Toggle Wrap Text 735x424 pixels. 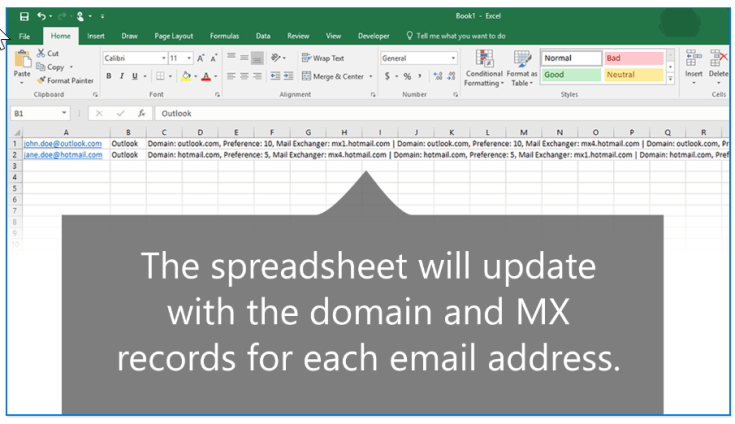click(x=323, y=58)
